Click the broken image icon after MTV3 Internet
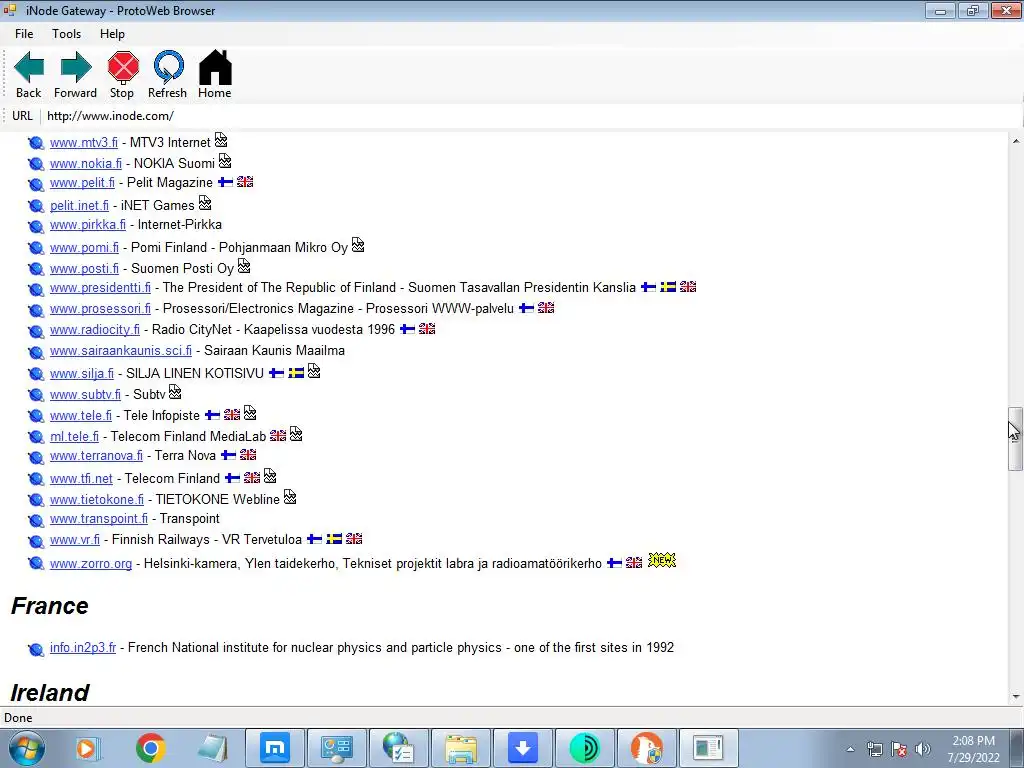Screen dimensions: 1024x768 tap(221, 140)
